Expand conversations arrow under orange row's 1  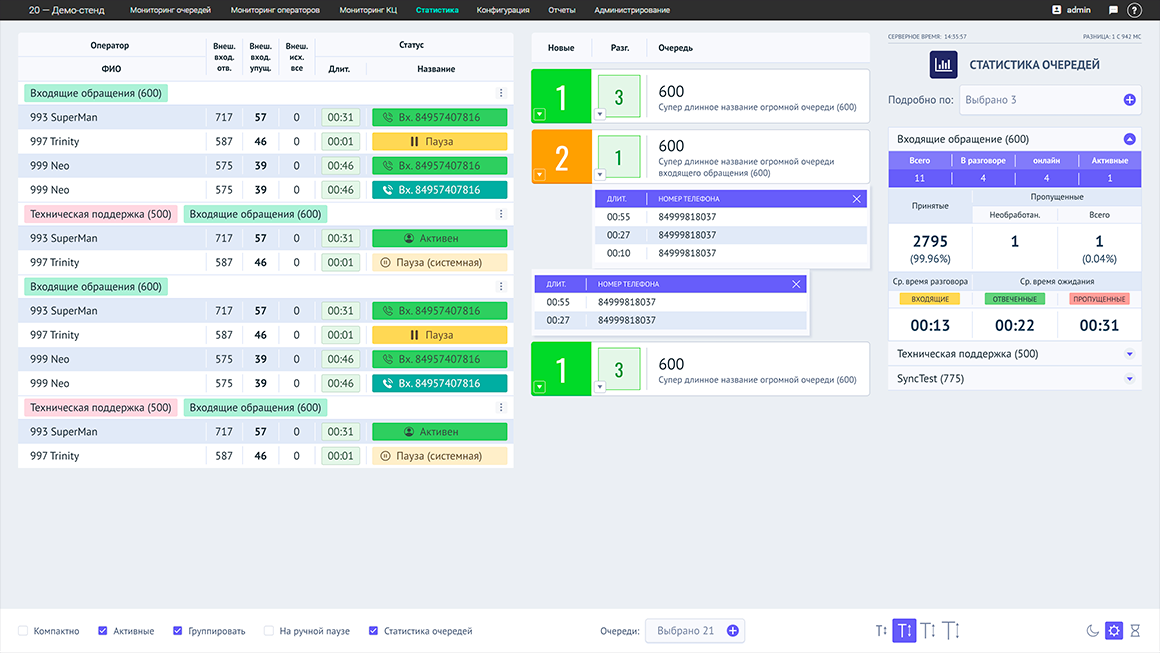600,175
